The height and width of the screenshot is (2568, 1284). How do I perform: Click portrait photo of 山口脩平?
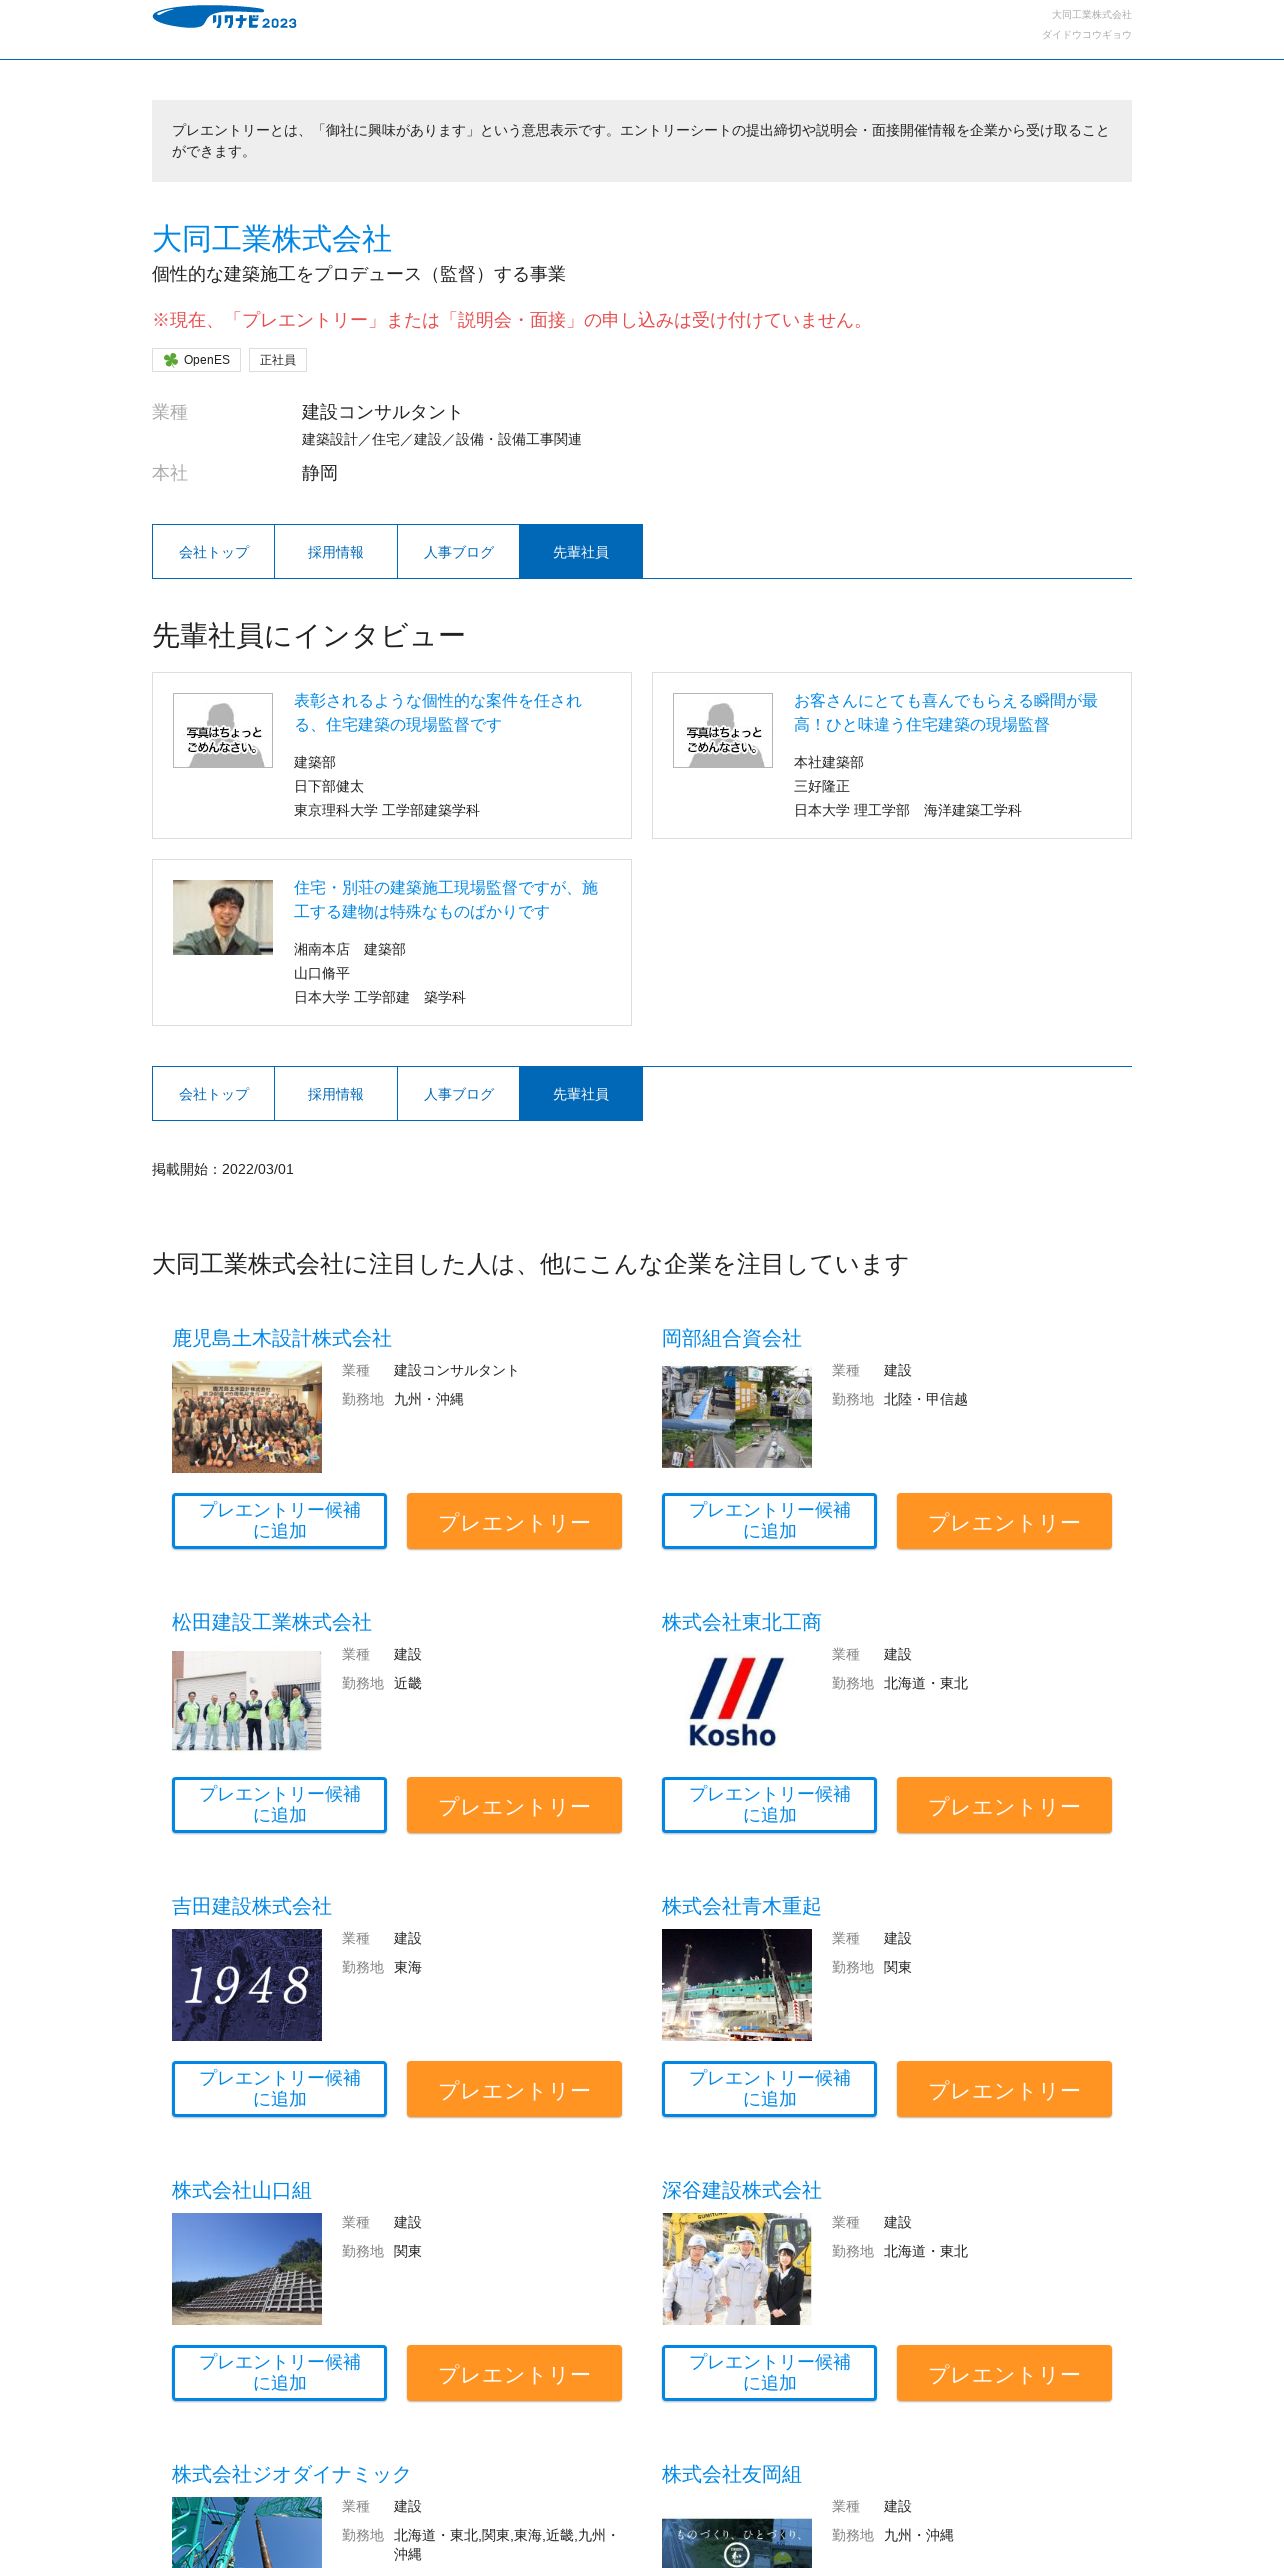(x=223, y=917)
